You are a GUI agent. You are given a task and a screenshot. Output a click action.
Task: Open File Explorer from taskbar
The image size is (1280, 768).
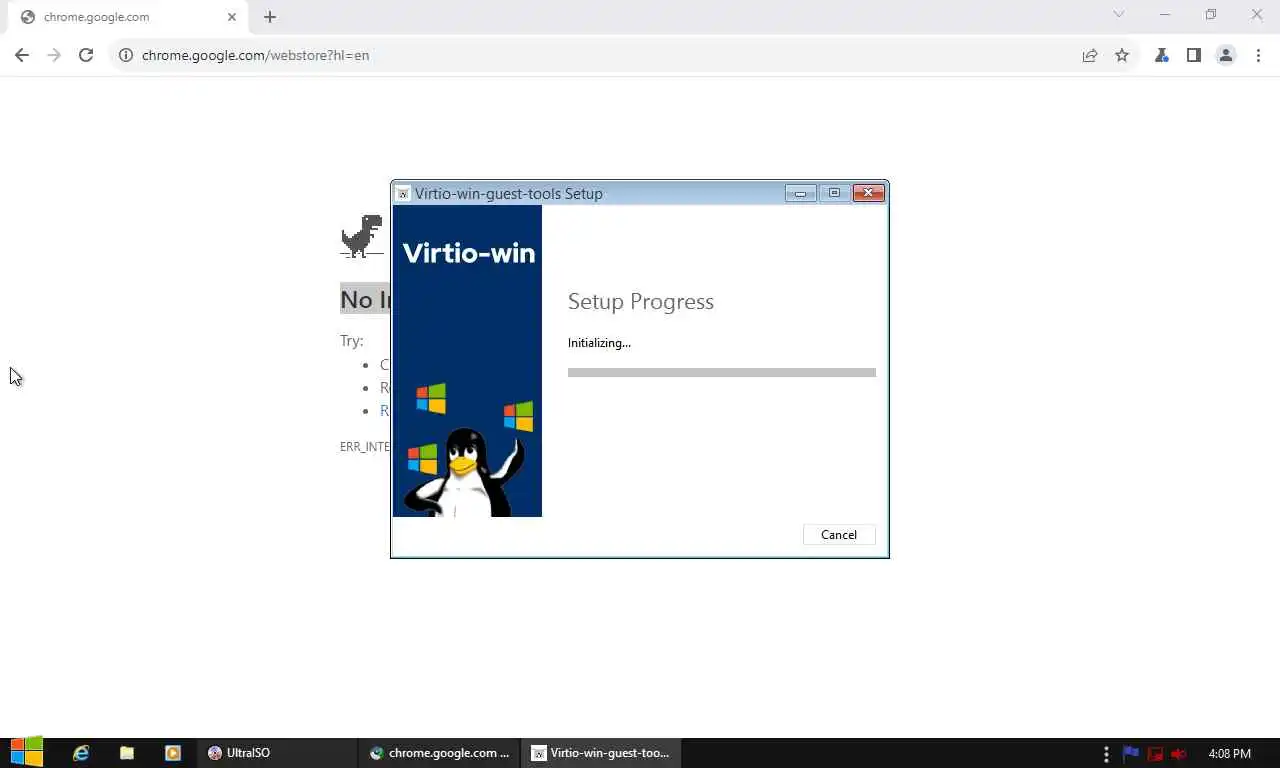(127, 753)
